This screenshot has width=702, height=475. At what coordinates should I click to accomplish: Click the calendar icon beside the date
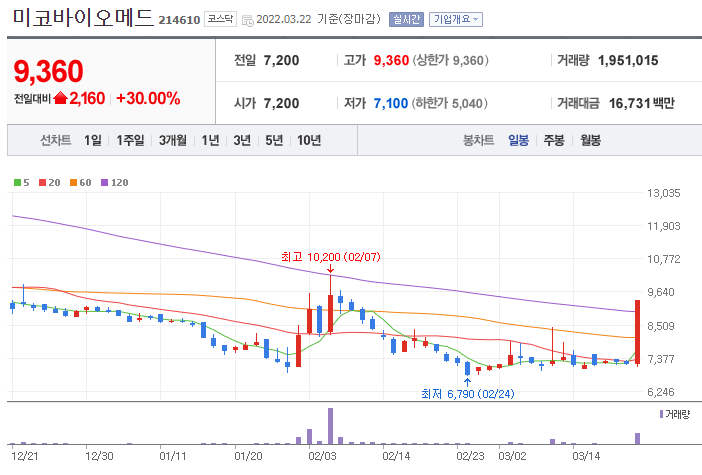point(247,21)
